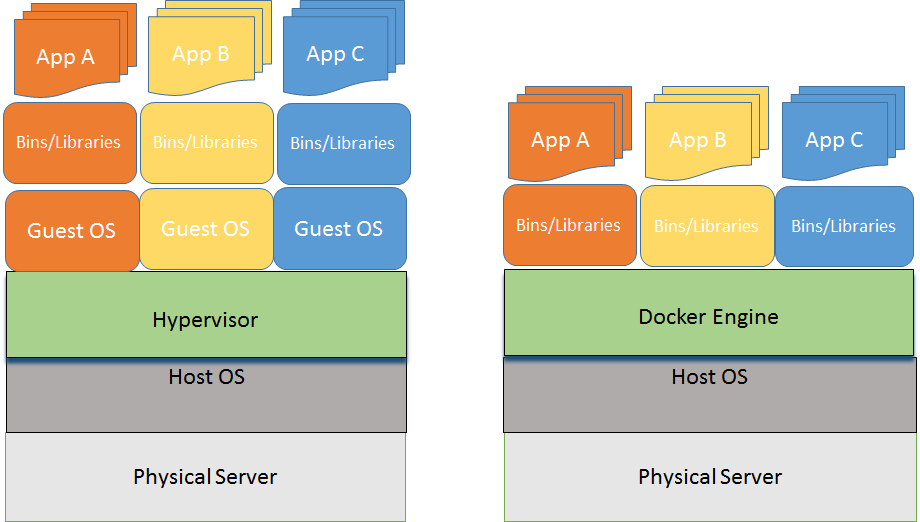Image resolution: width=920 pixels, height=522 pixels.
Task: Select the orange Bins/Libraries box above Docker Engine
Action: point(570,225)
